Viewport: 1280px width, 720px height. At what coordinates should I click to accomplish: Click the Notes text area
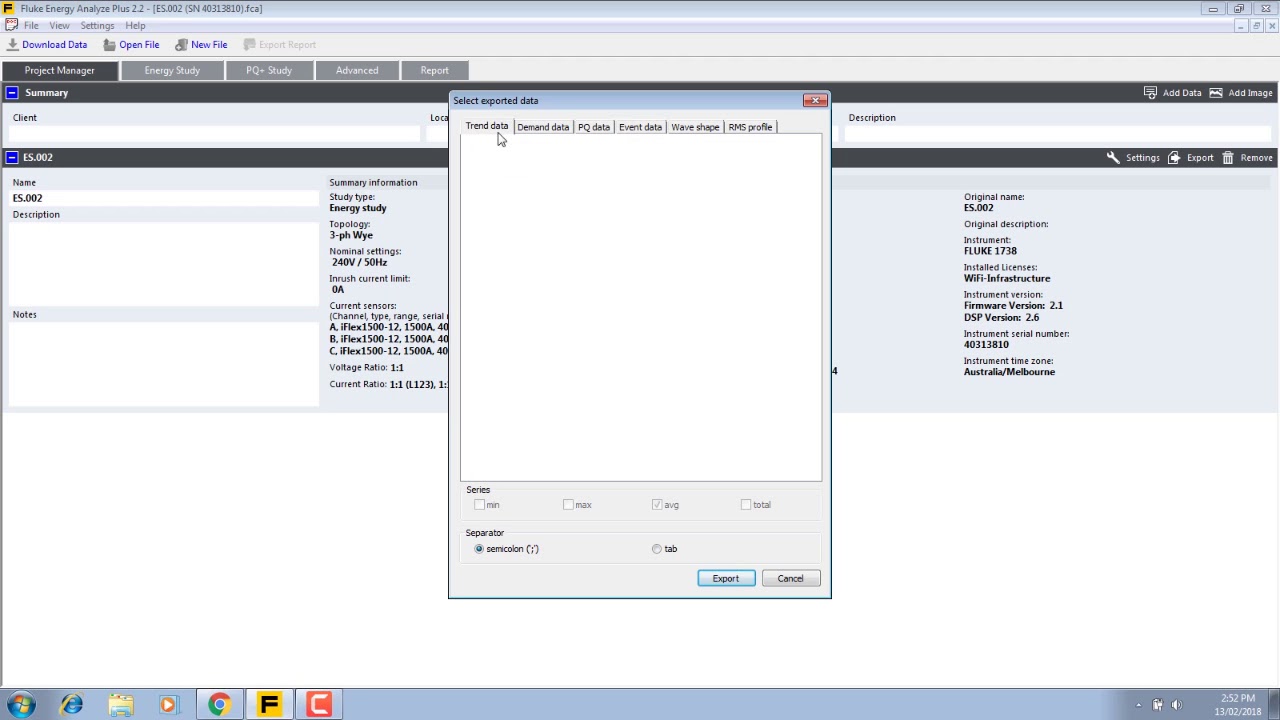coord(165,364)
